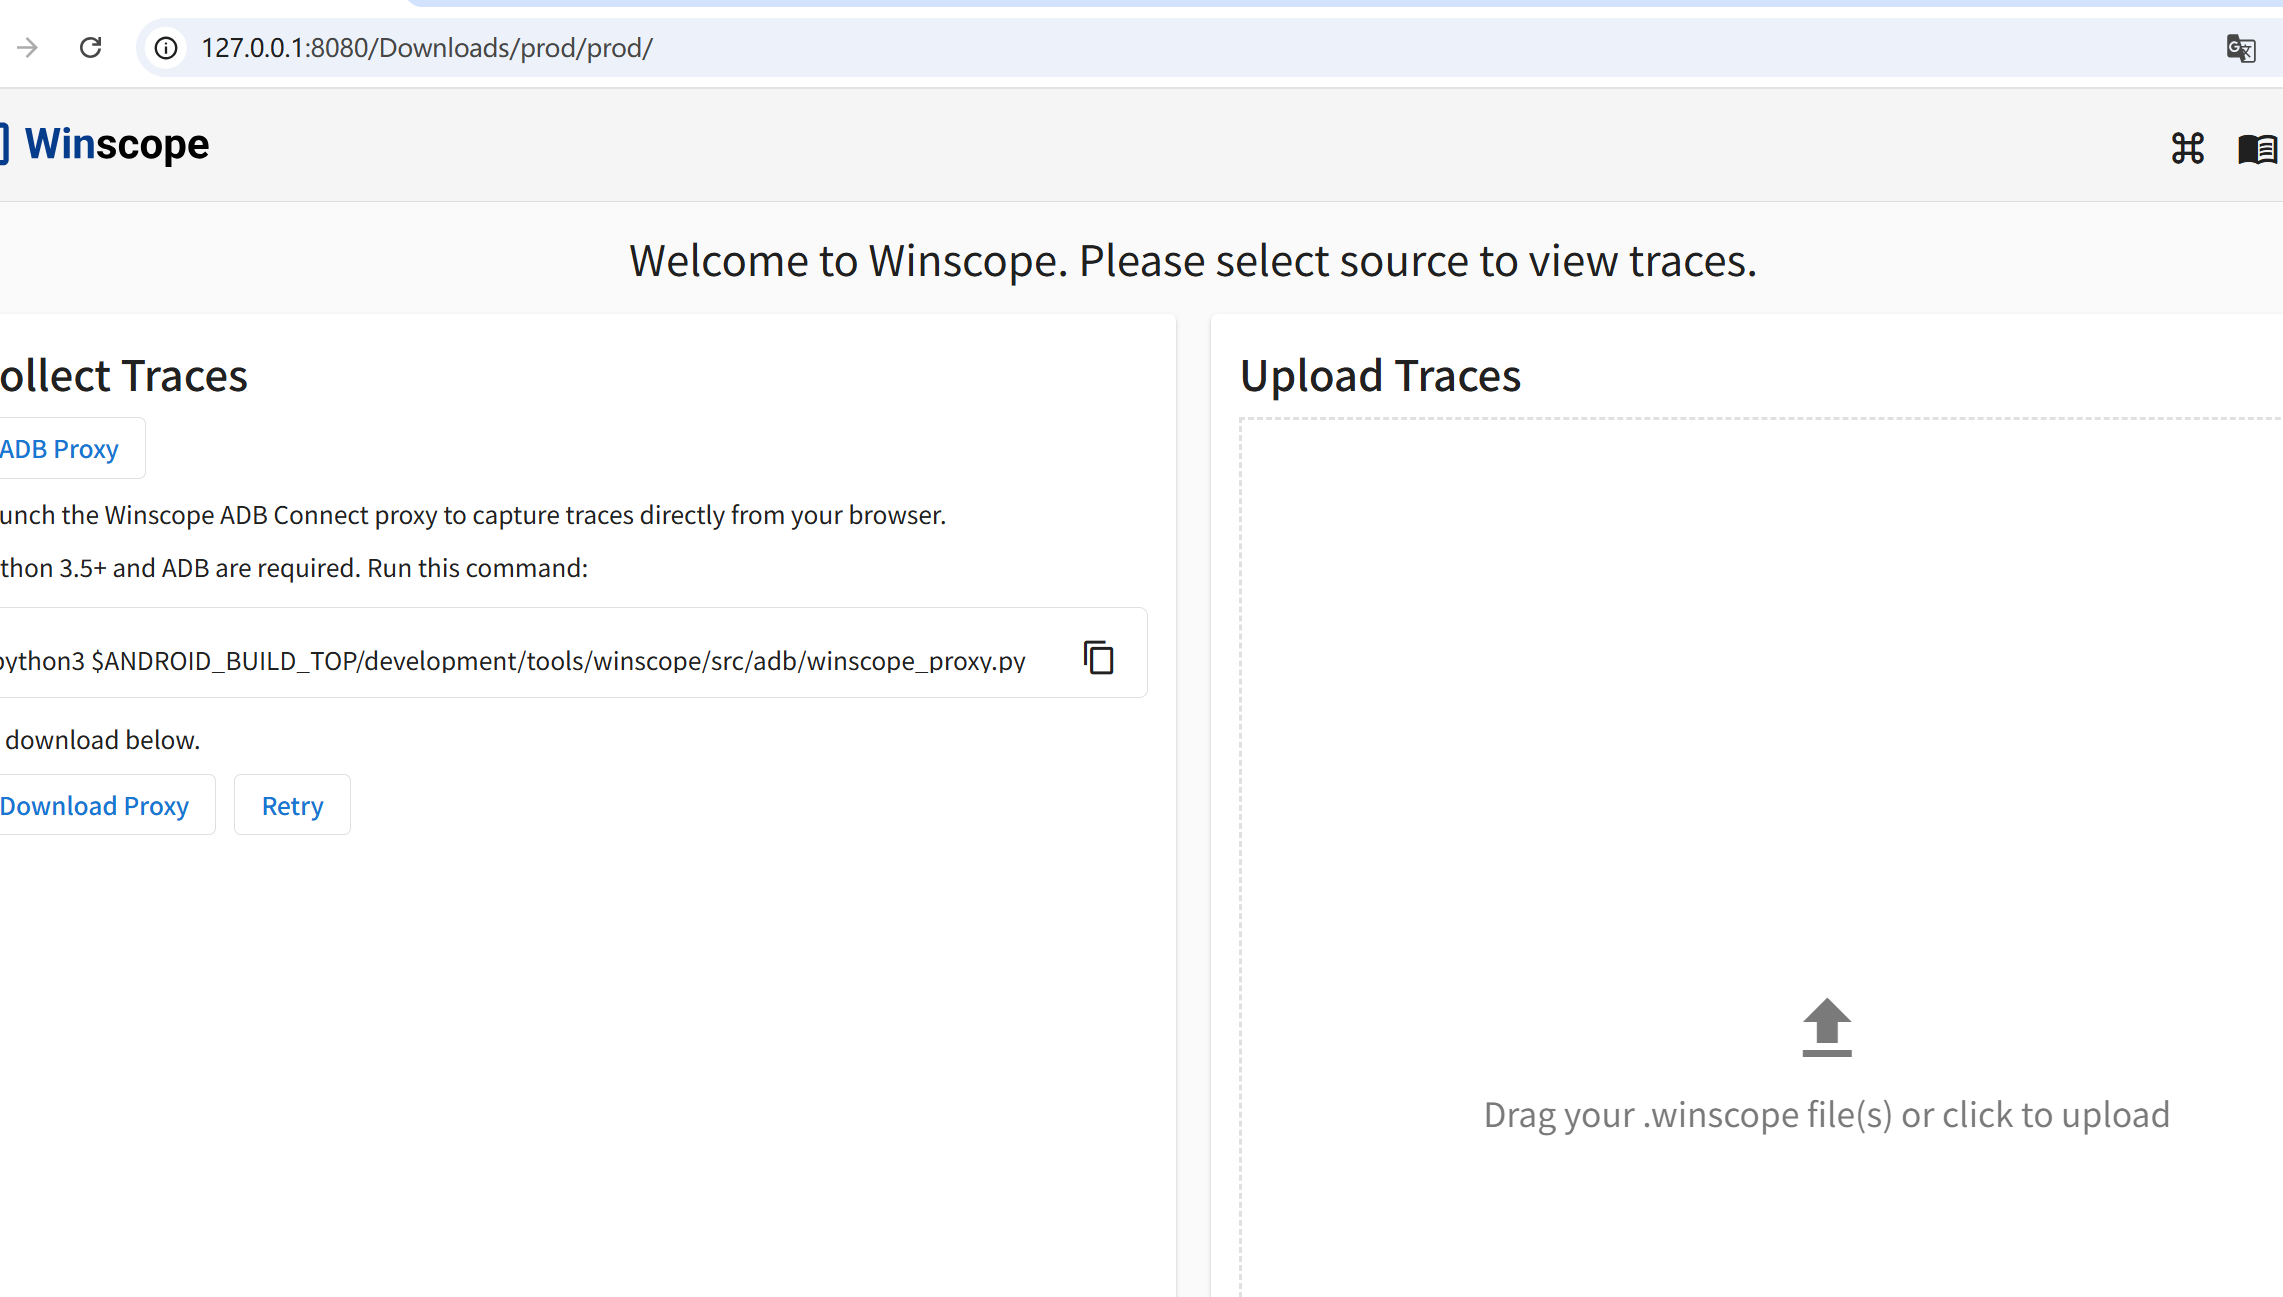
Task: Copy the proxy command with copy icon
Action: tap(1098, 657)
